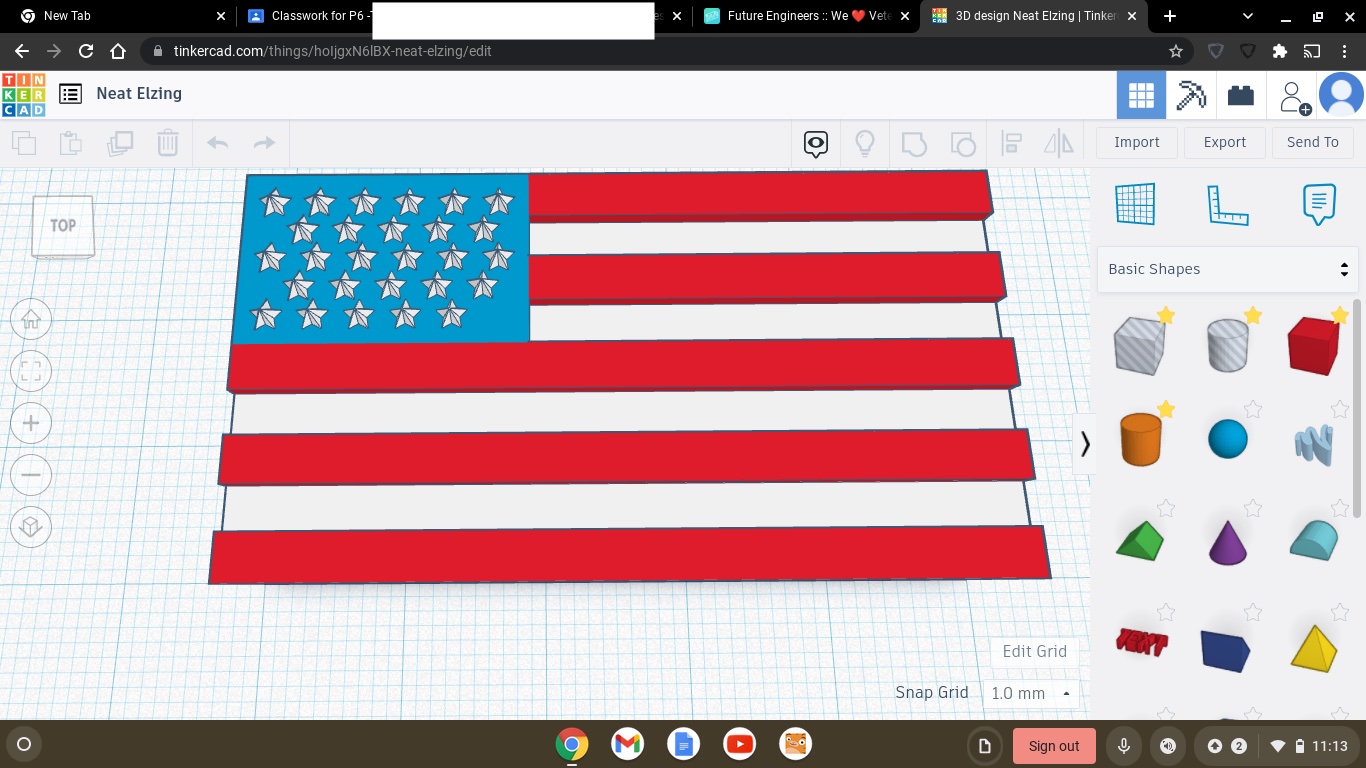Select the Notes tool icon
The image size is (1366, 768).
[x=1319, y=204]
